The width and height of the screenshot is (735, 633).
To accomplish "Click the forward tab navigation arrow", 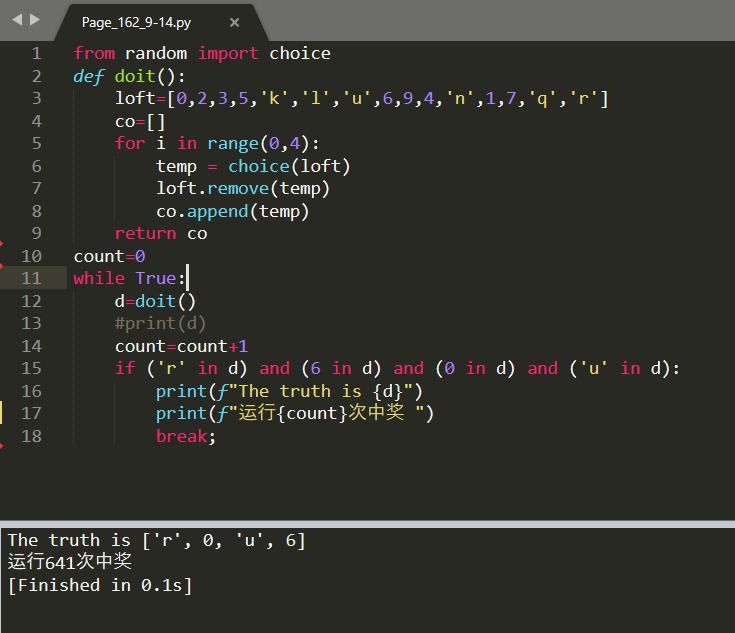I will [x=35, y=20].
